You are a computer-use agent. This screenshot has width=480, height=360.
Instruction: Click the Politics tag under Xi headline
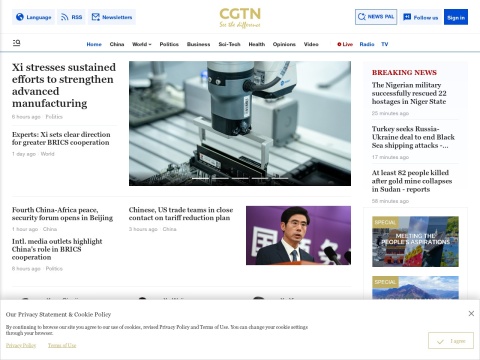[54, 117]
